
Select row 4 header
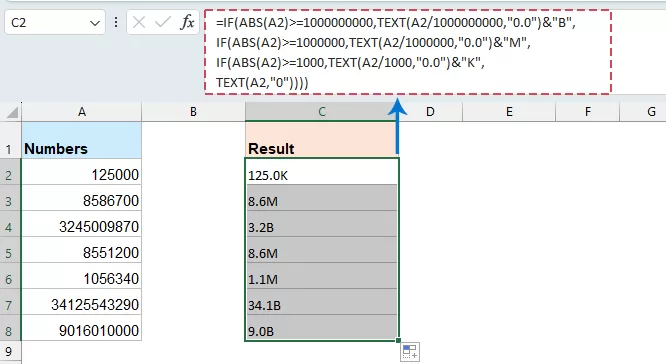(x=10, y=224)
